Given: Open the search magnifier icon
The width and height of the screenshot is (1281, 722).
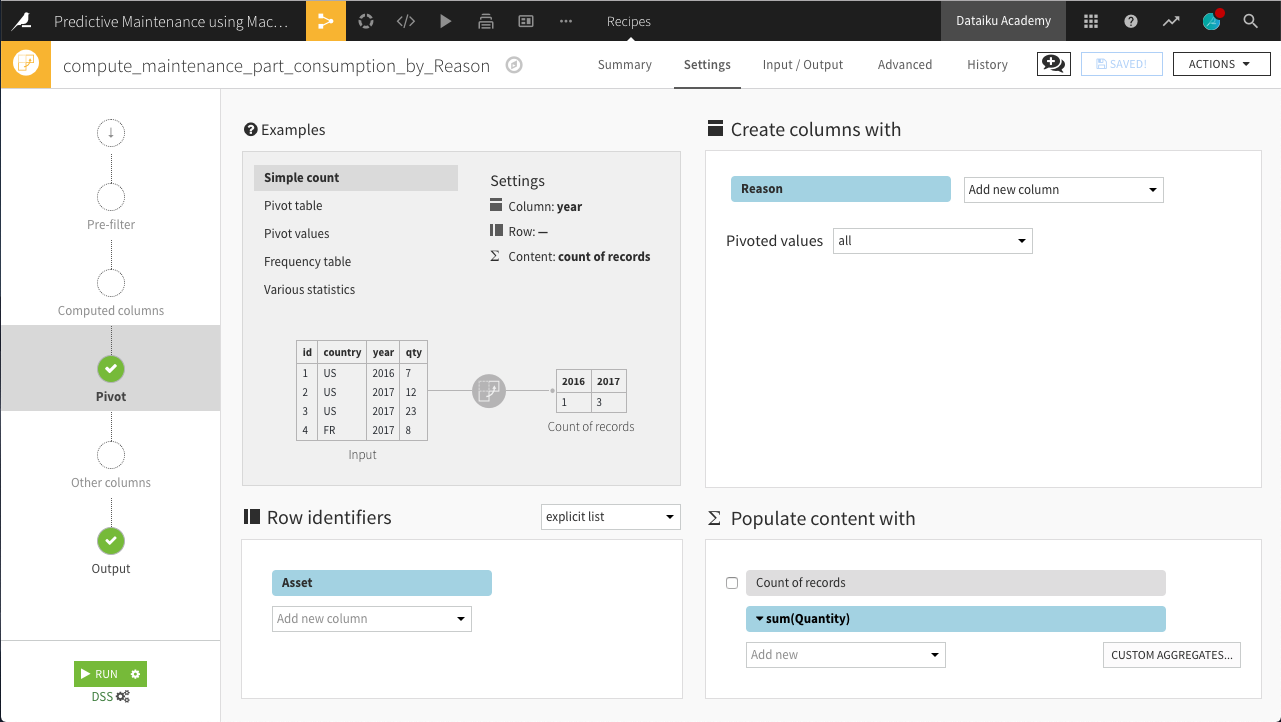Looking at the screenshot, I should [x=1250, y=21].
